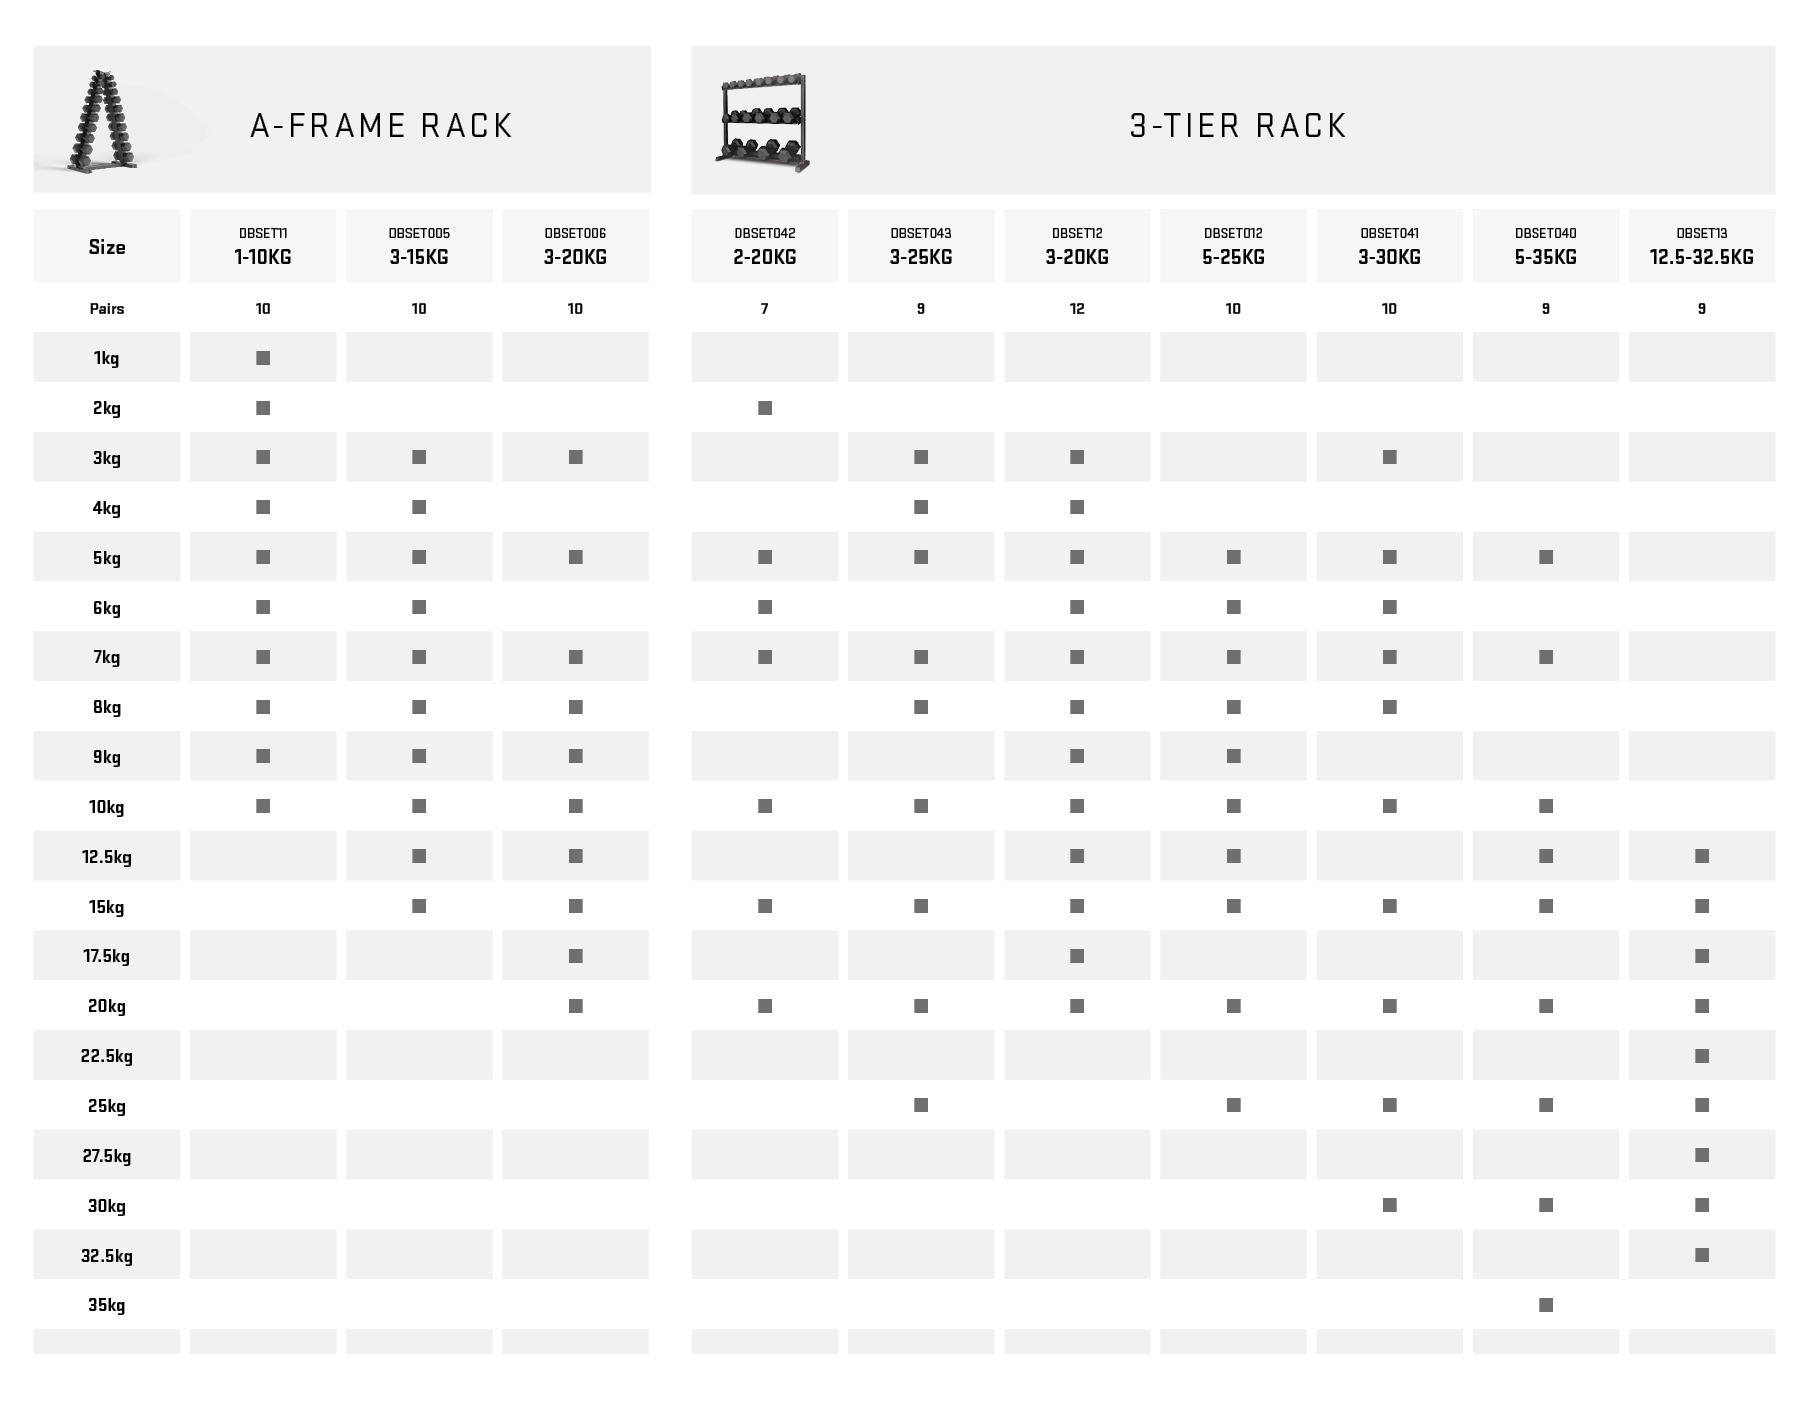
Task: Click the DBSET12 3-20KG column header
Action: click(x=1077, y=246)
